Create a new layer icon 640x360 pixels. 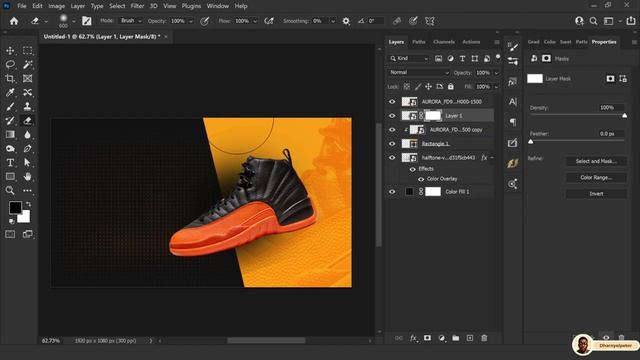470,338
